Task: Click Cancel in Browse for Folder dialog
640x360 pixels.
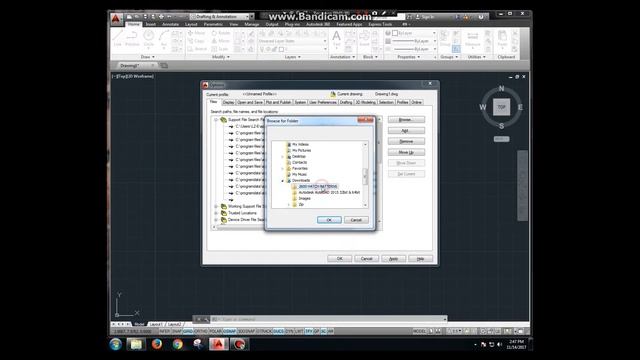Action: tap(356, 220)
